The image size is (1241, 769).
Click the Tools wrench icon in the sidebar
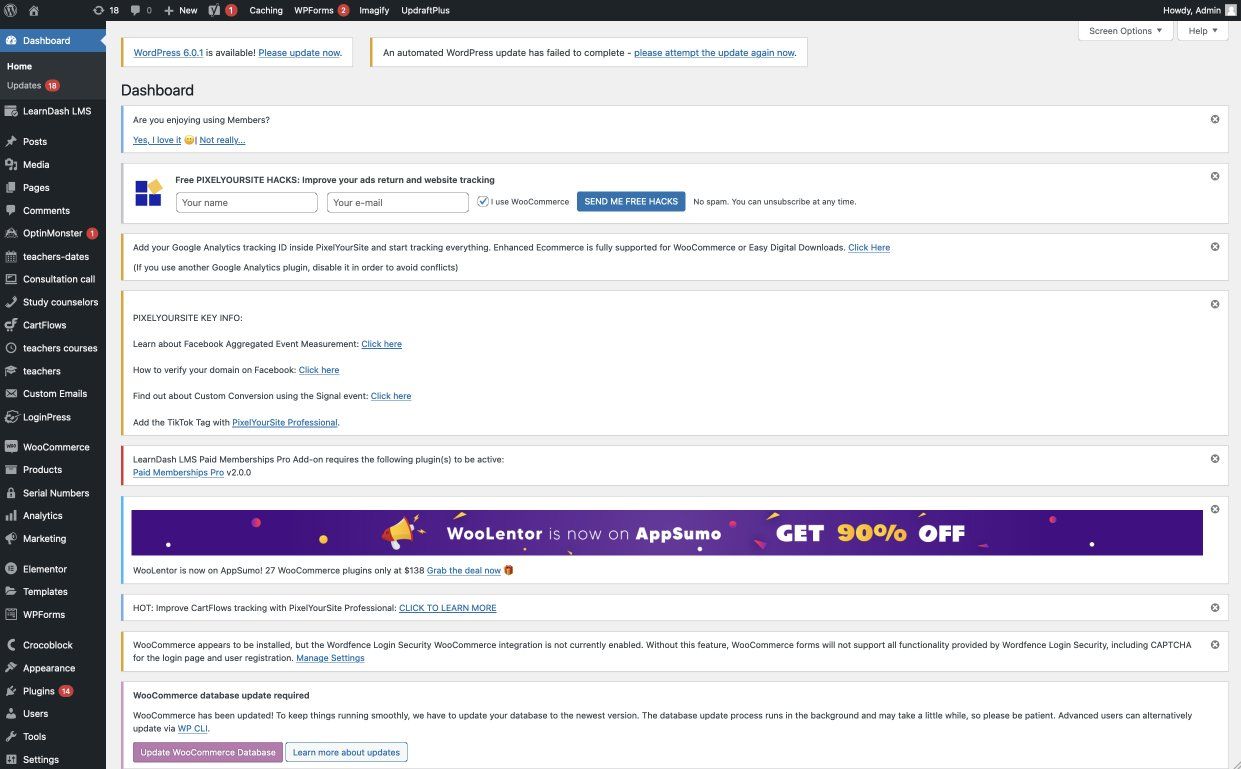tap(11, 737)
